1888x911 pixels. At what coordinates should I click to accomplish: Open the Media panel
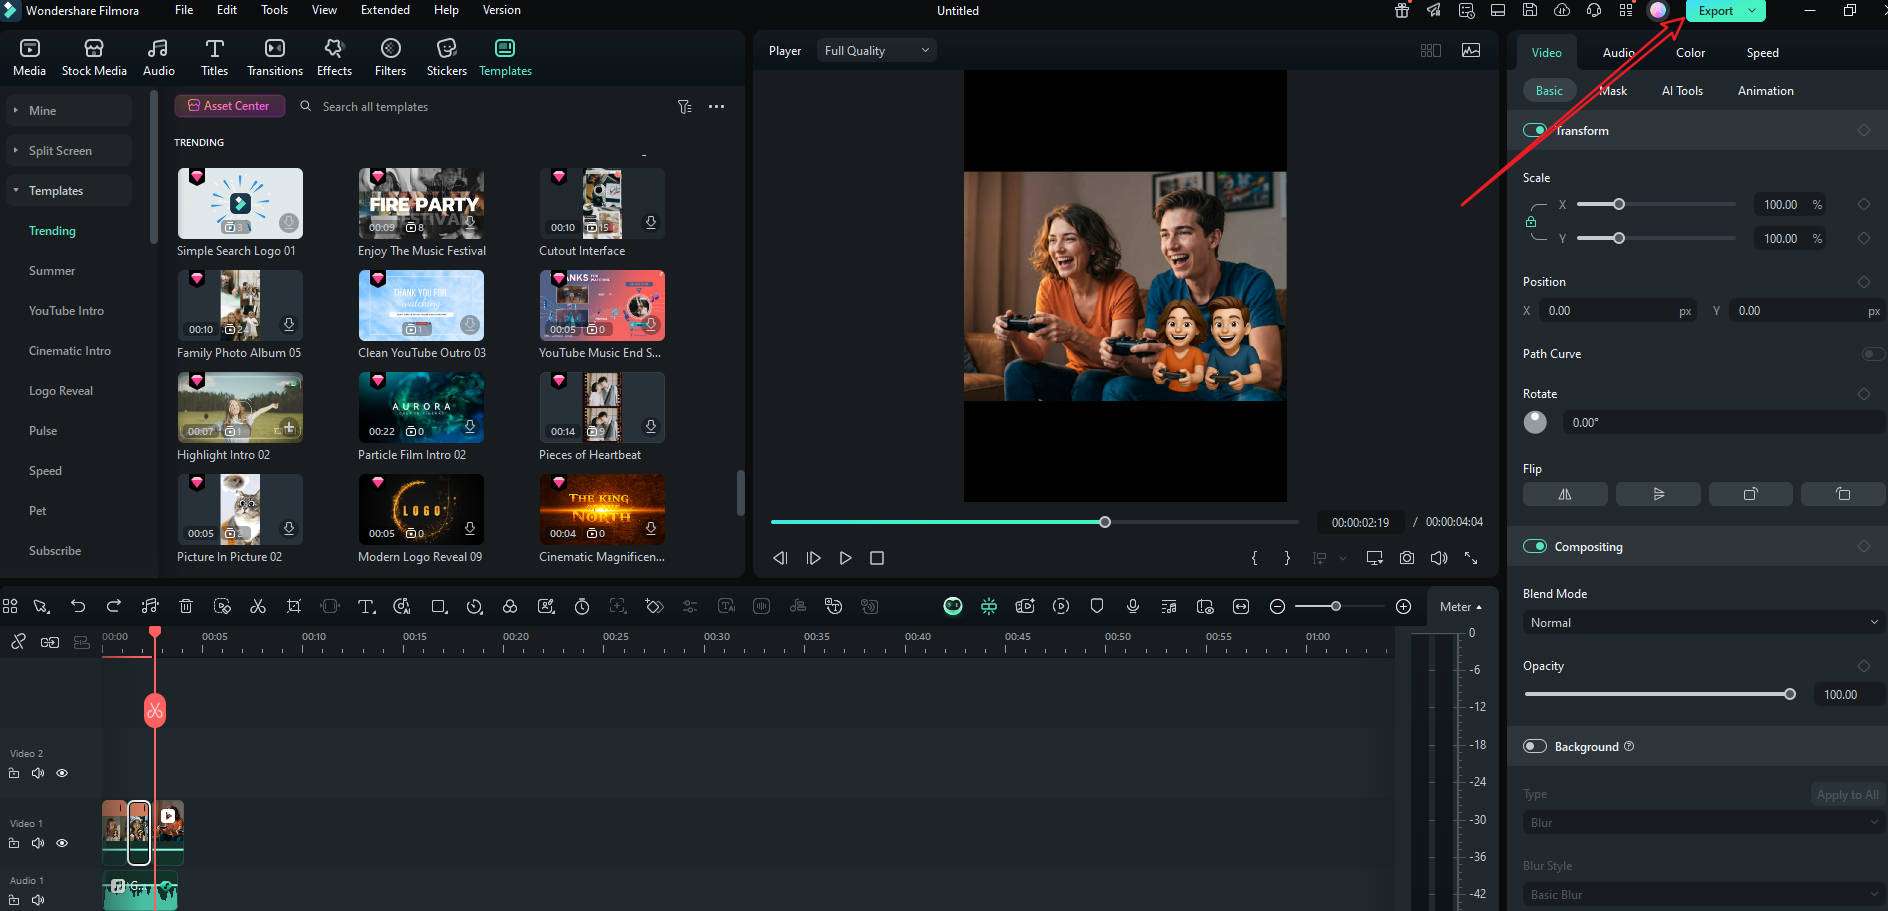pos(29,58)
